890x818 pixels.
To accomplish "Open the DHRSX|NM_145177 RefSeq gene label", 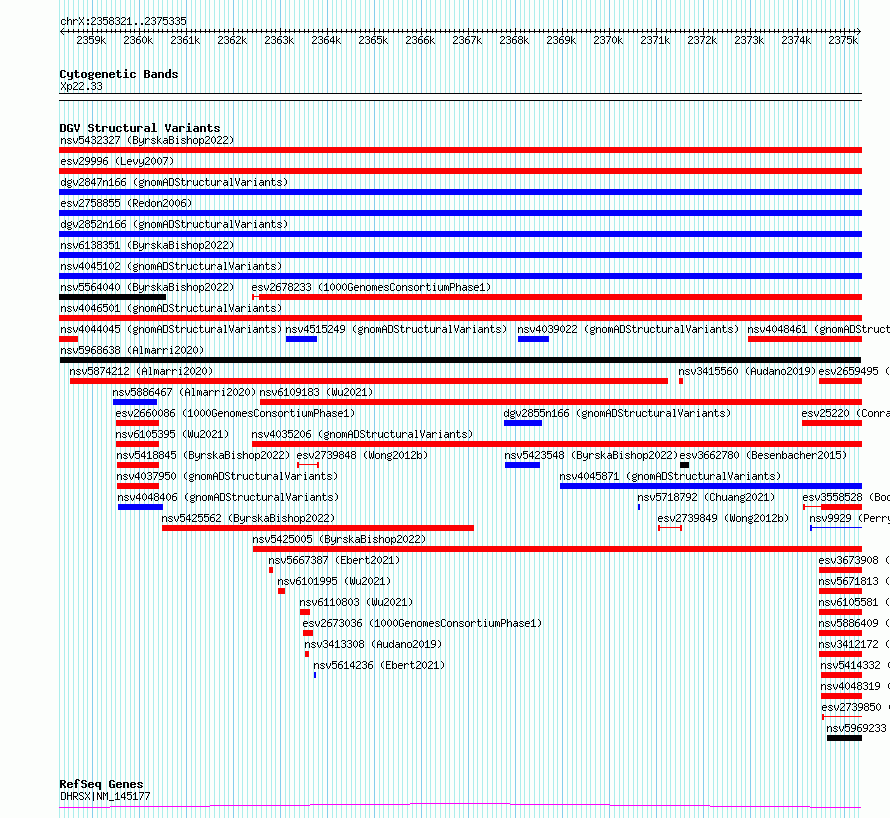I will [x=105, y=796].
